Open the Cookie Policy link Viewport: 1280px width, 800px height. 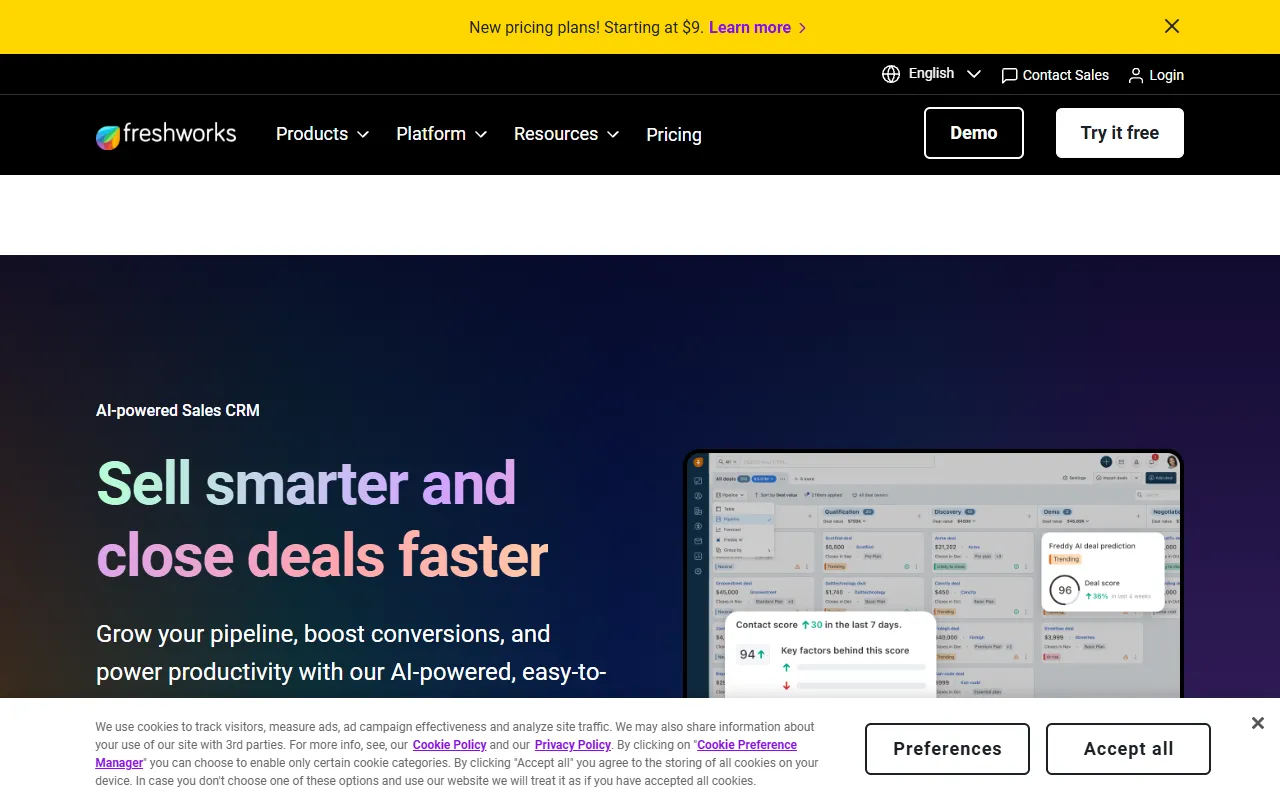[x=449, y=745]
